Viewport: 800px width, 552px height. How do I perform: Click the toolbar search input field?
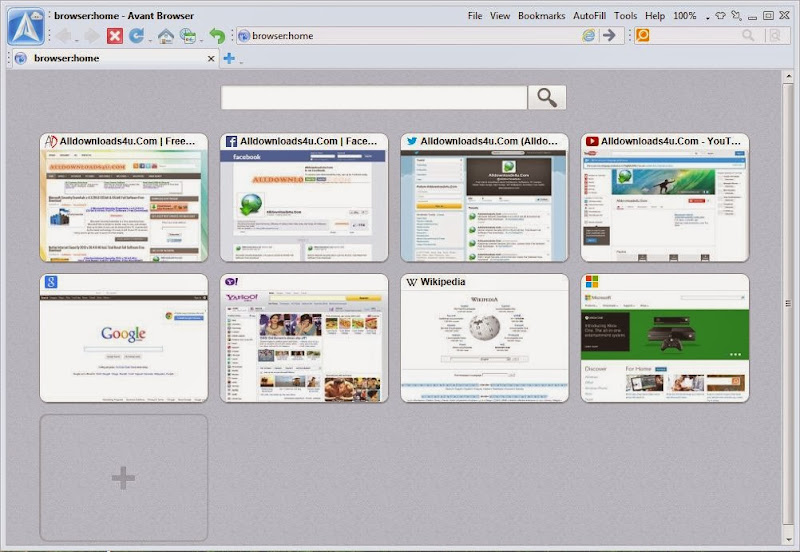click(695, 35)
